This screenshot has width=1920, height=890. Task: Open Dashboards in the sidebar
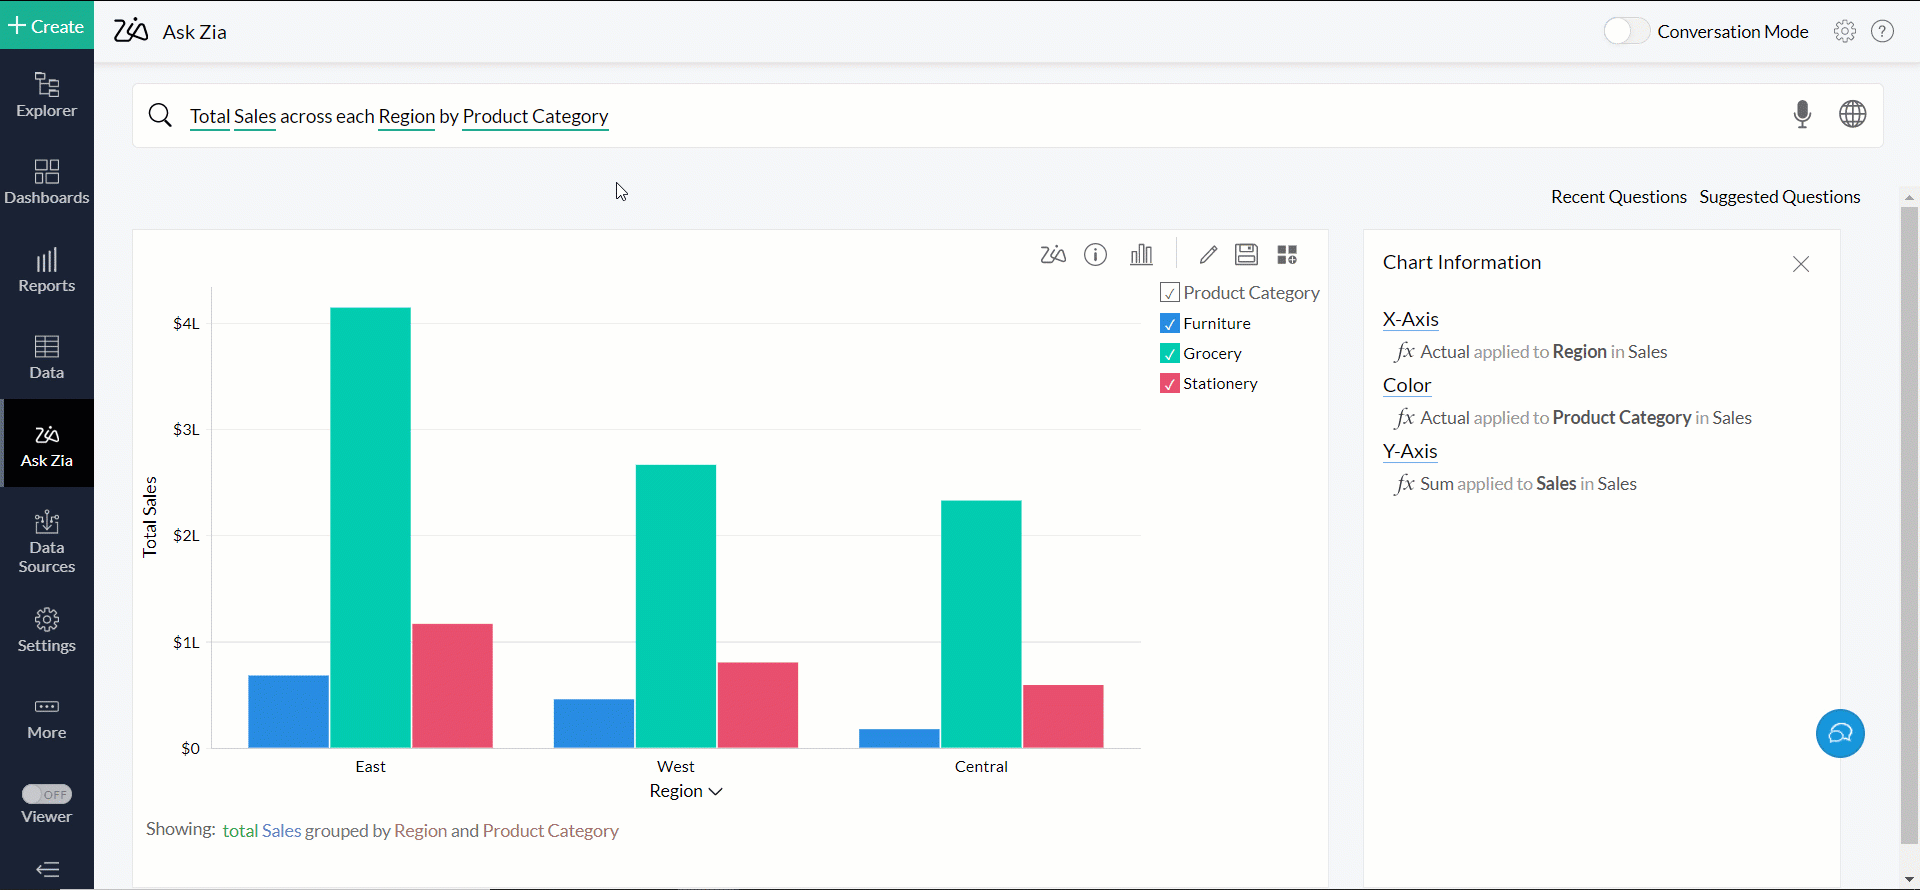point(47,182)
